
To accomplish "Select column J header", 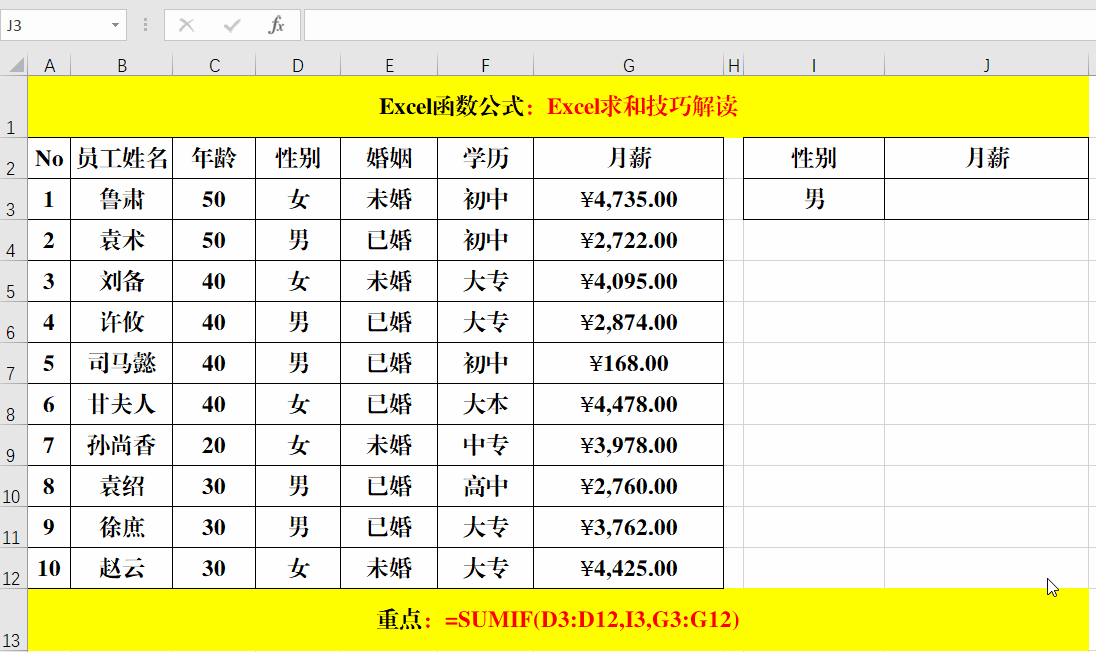I will point(986,64).
